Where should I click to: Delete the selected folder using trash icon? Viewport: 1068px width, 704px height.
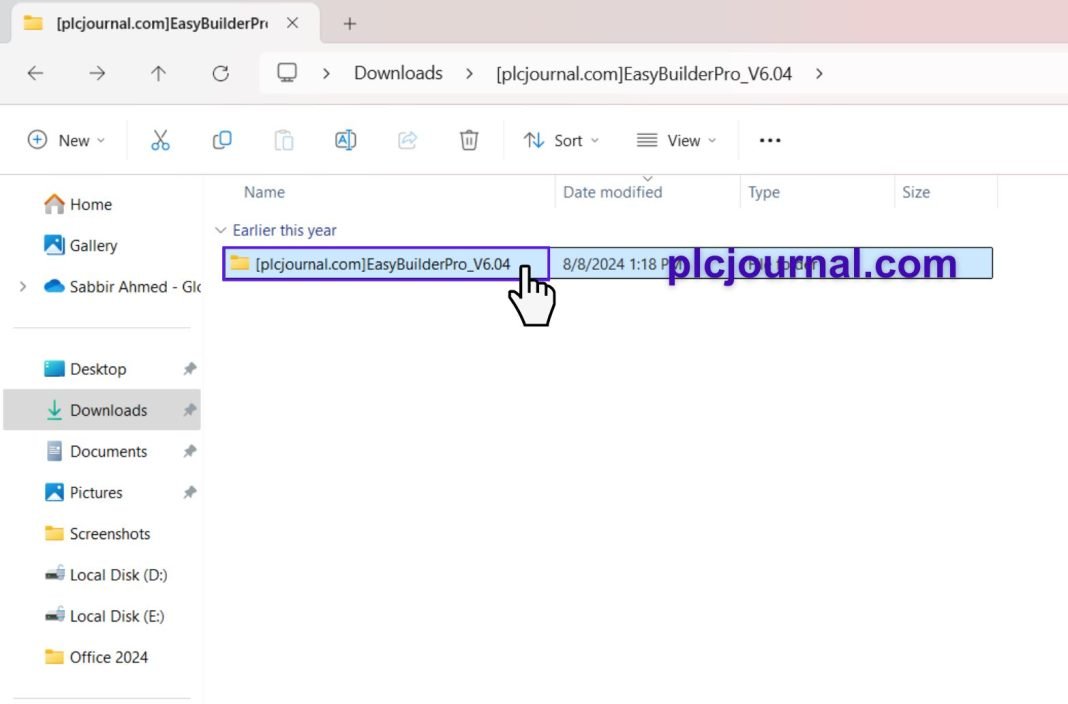coord(468,140)
